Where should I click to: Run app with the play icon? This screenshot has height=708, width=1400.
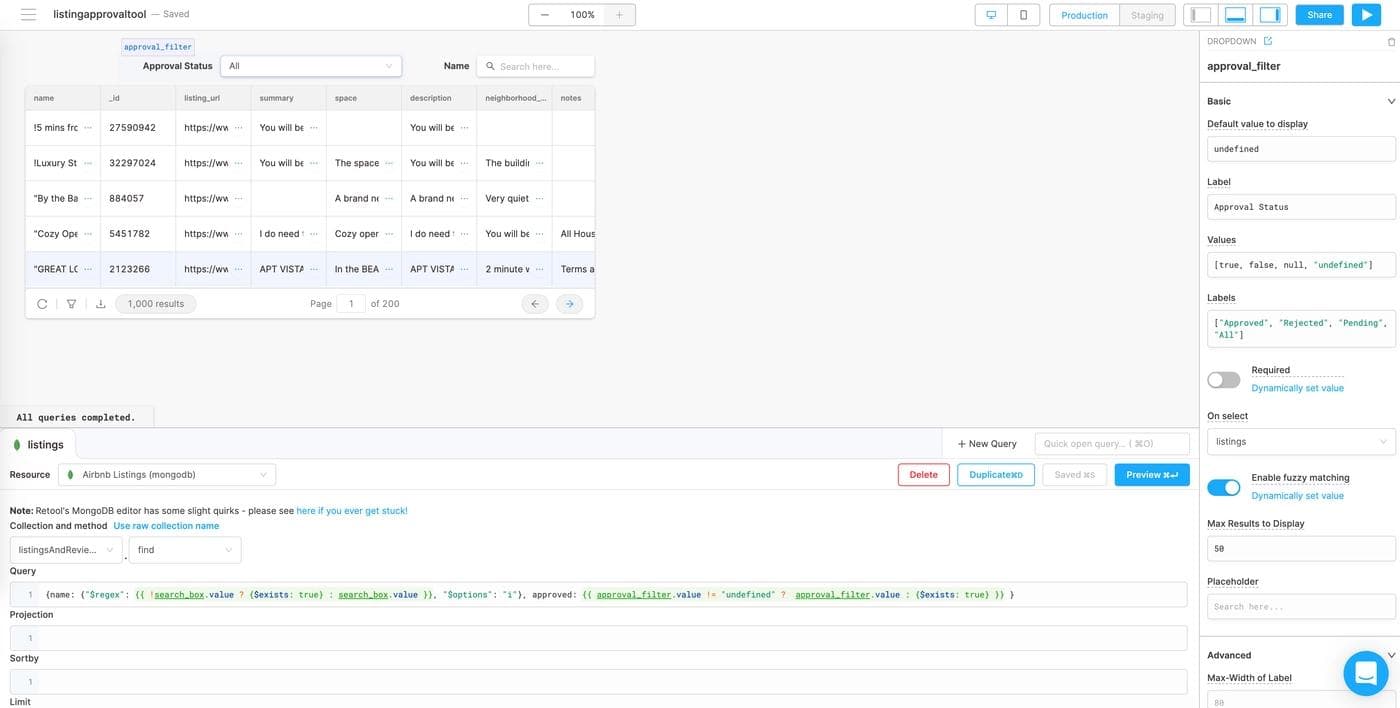(1366, 15)
